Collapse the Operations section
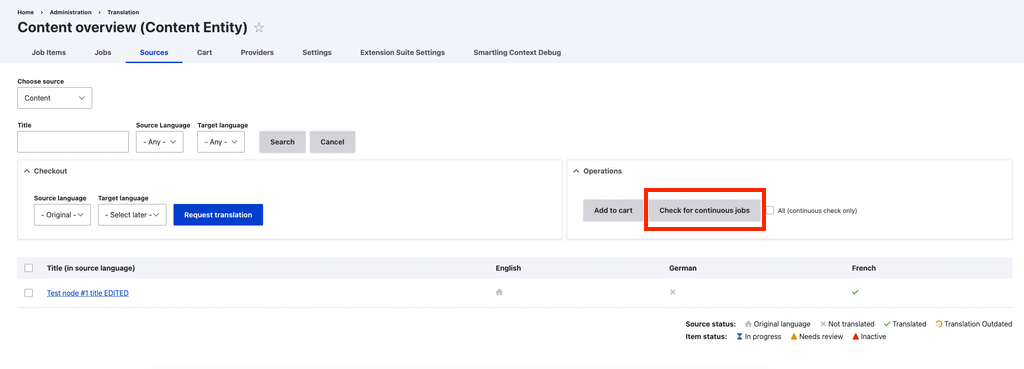 pos(598,171)
